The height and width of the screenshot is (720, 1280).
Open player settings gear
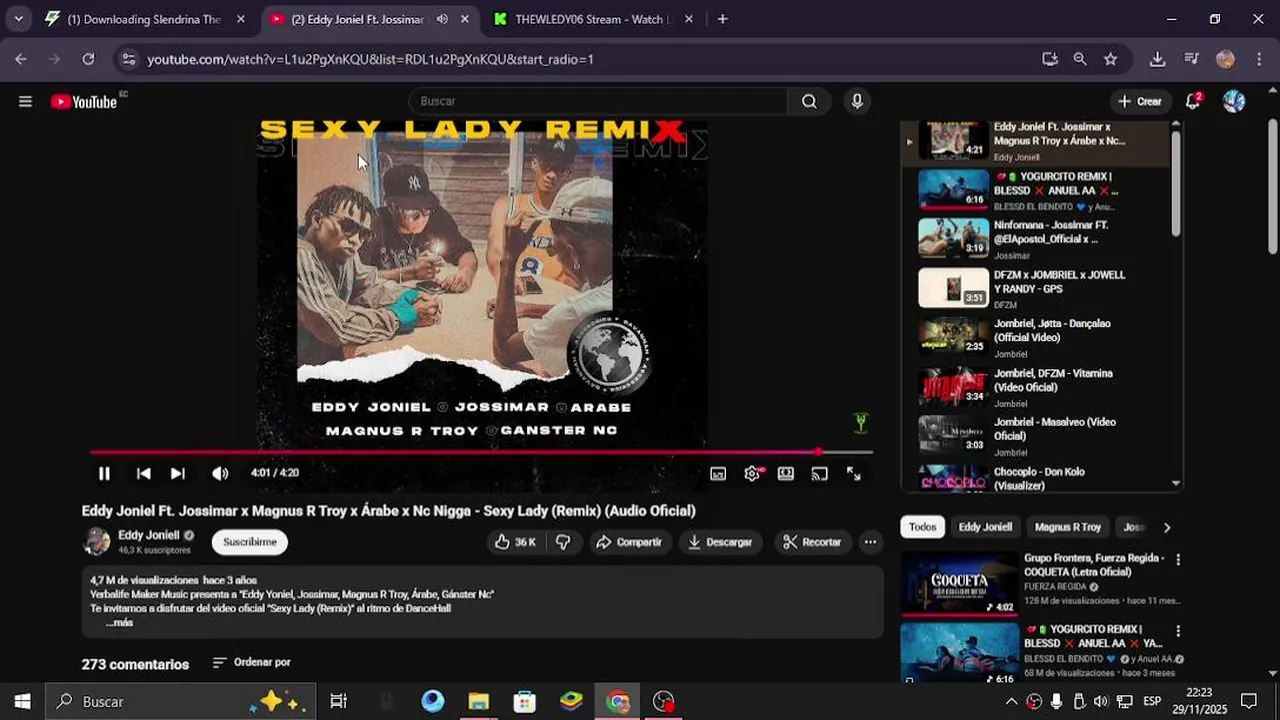752,474
